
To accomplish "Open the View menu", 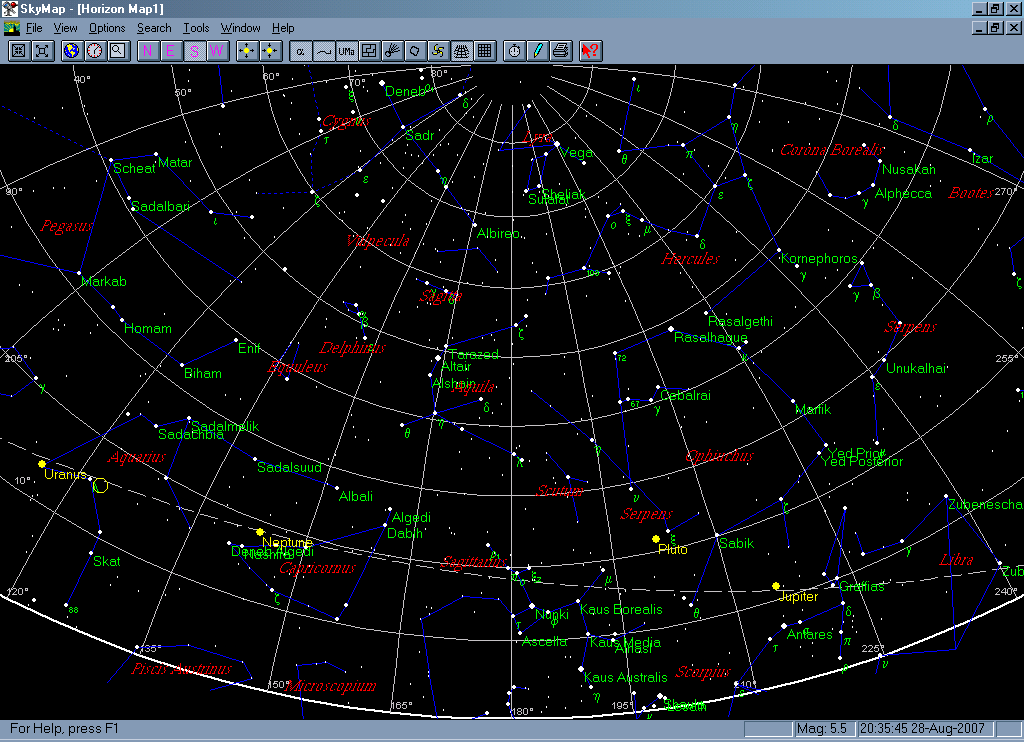I will (65, 28).
